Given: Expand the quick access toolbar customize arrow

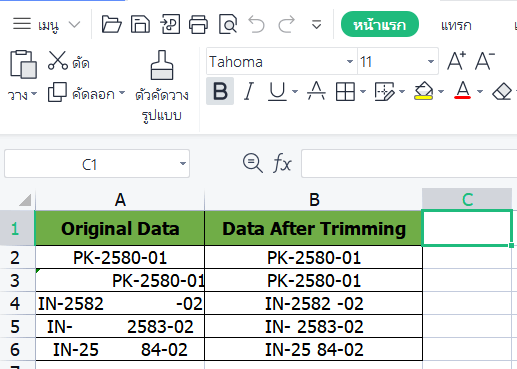Looking at the screenshot, I should (x=316, y=25).
